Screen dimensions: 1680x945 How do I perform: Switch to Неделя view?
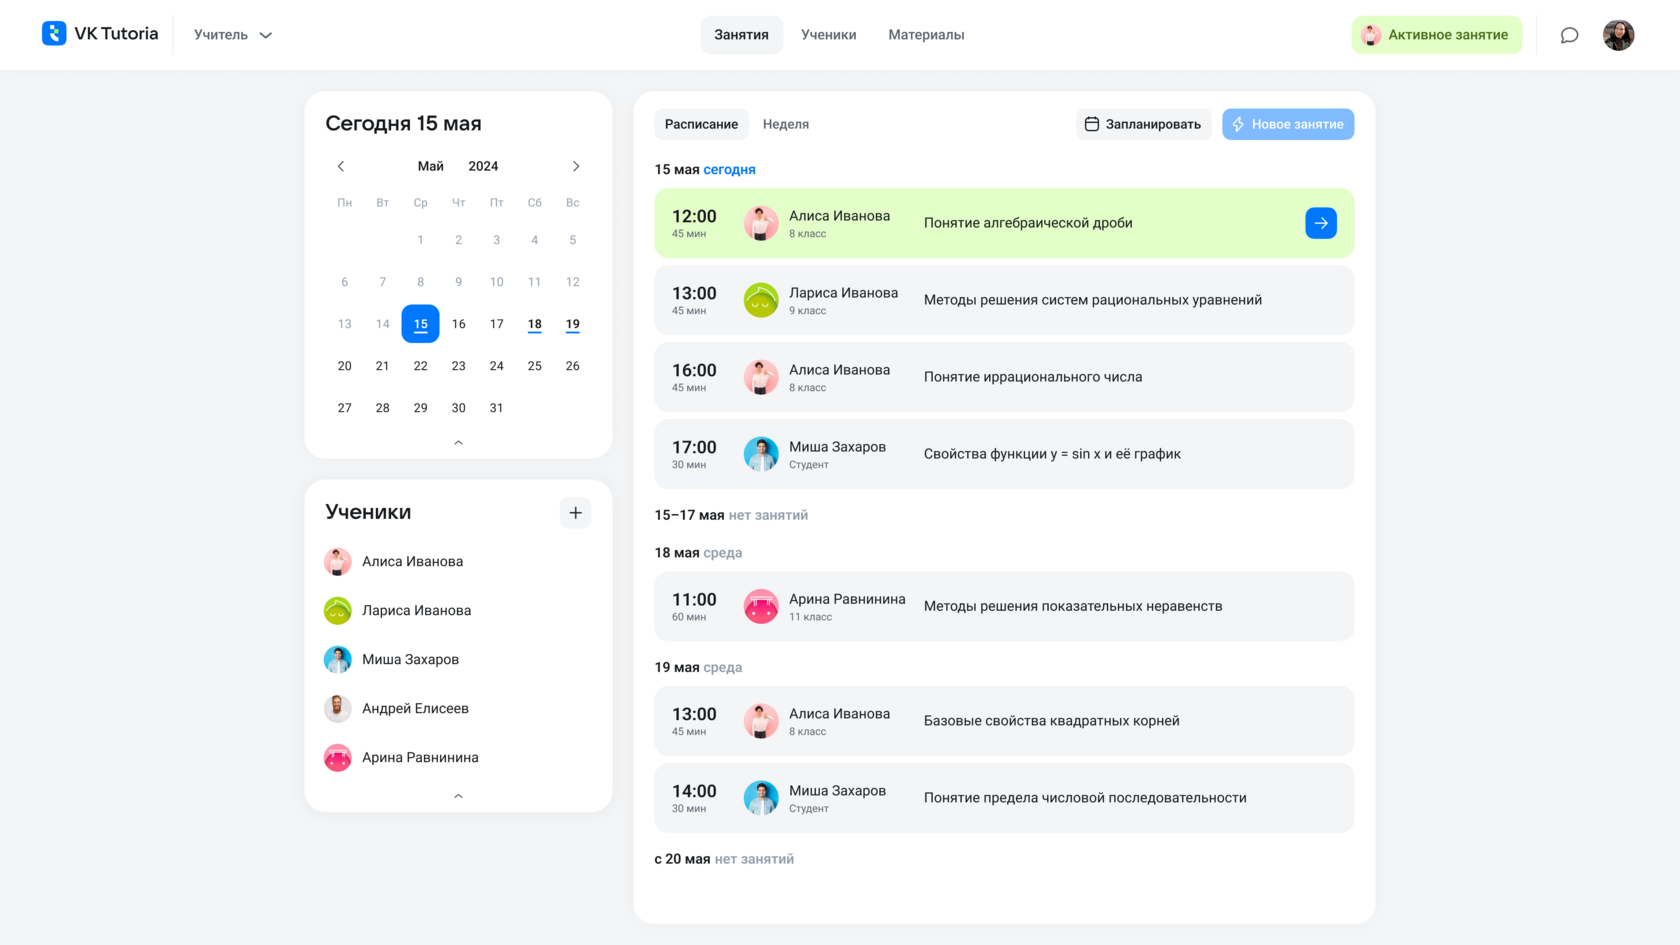pos(786,124)
